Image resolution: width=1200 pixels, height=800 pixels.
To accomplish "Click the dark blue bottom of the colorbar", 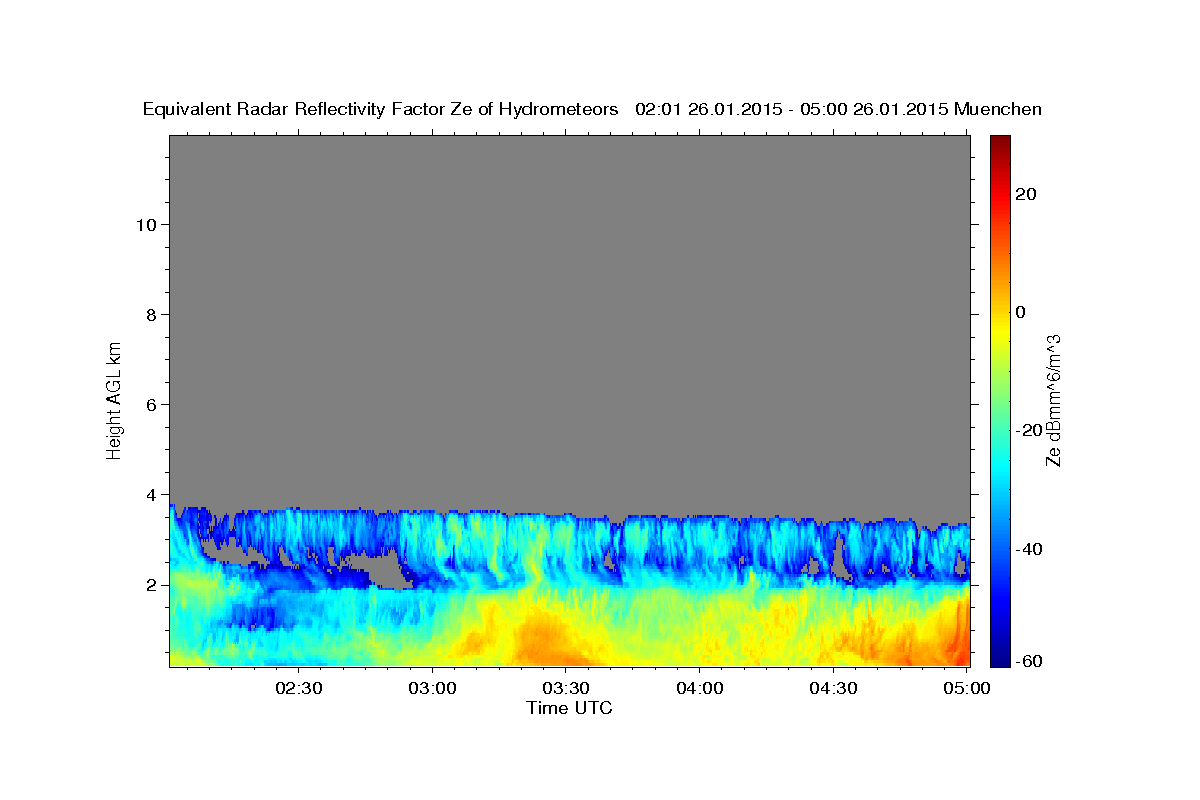I will point(1000,658).
